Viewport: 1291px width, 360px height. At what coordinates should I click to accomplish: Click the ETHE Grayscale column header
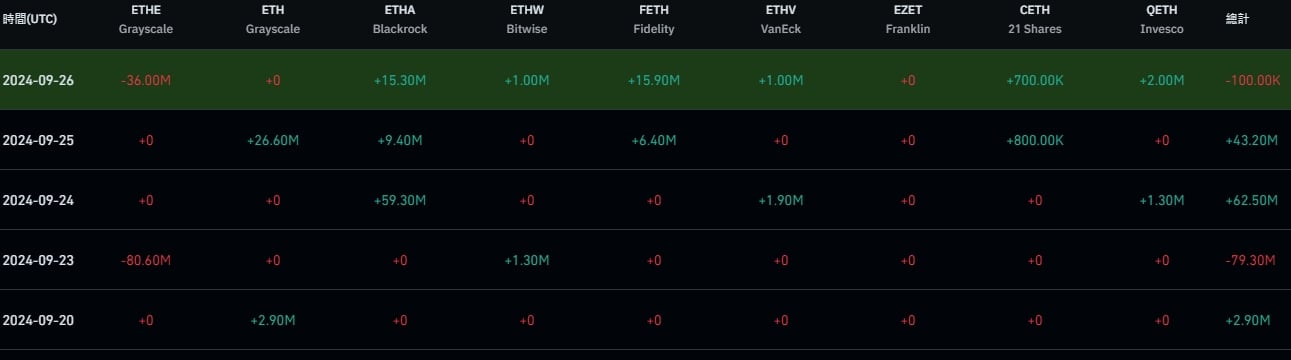(x=146, y=20)
